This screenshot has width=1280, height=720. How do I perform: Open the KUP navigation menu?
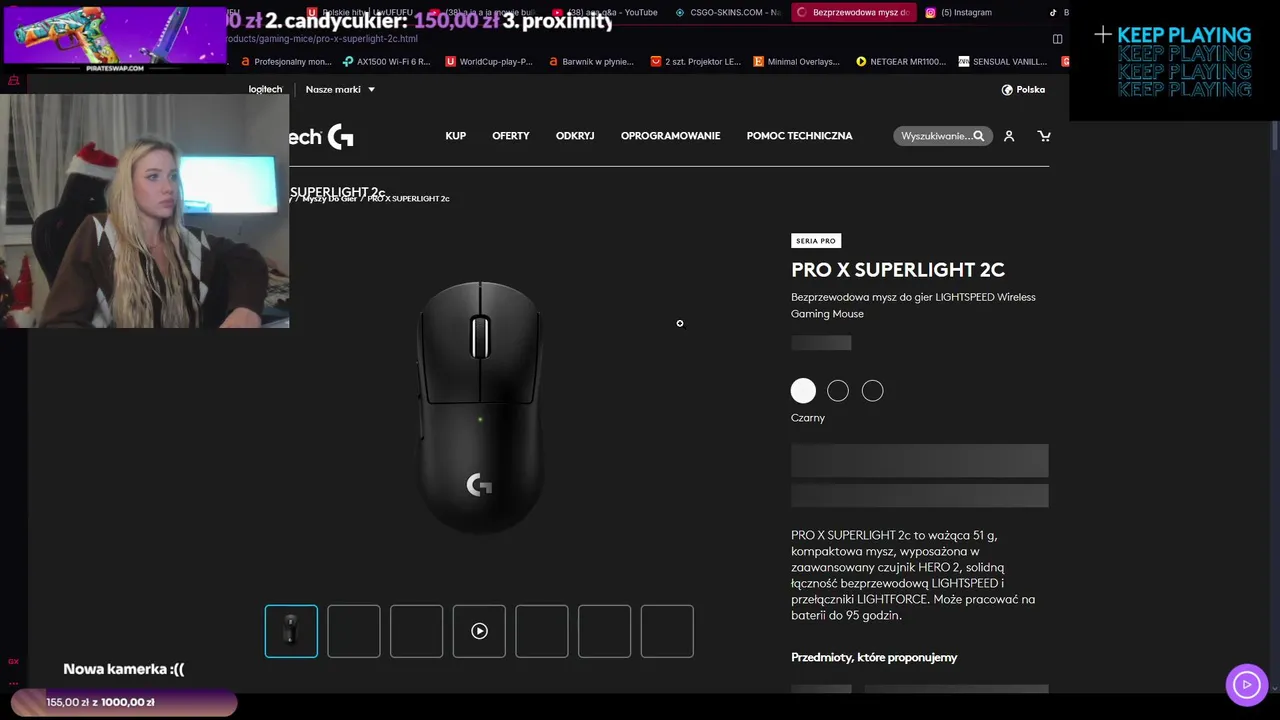click(456, 136)
